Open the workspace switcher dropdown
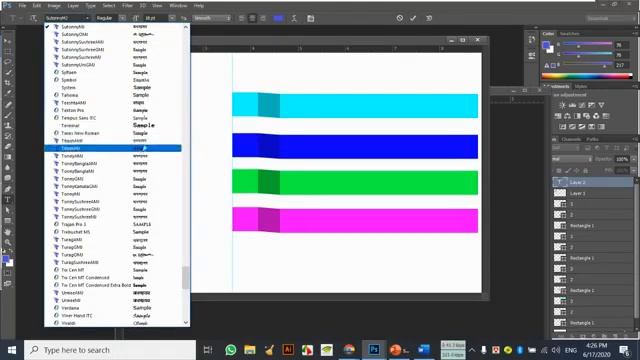 pyautogui.click(x=611, y=18)
